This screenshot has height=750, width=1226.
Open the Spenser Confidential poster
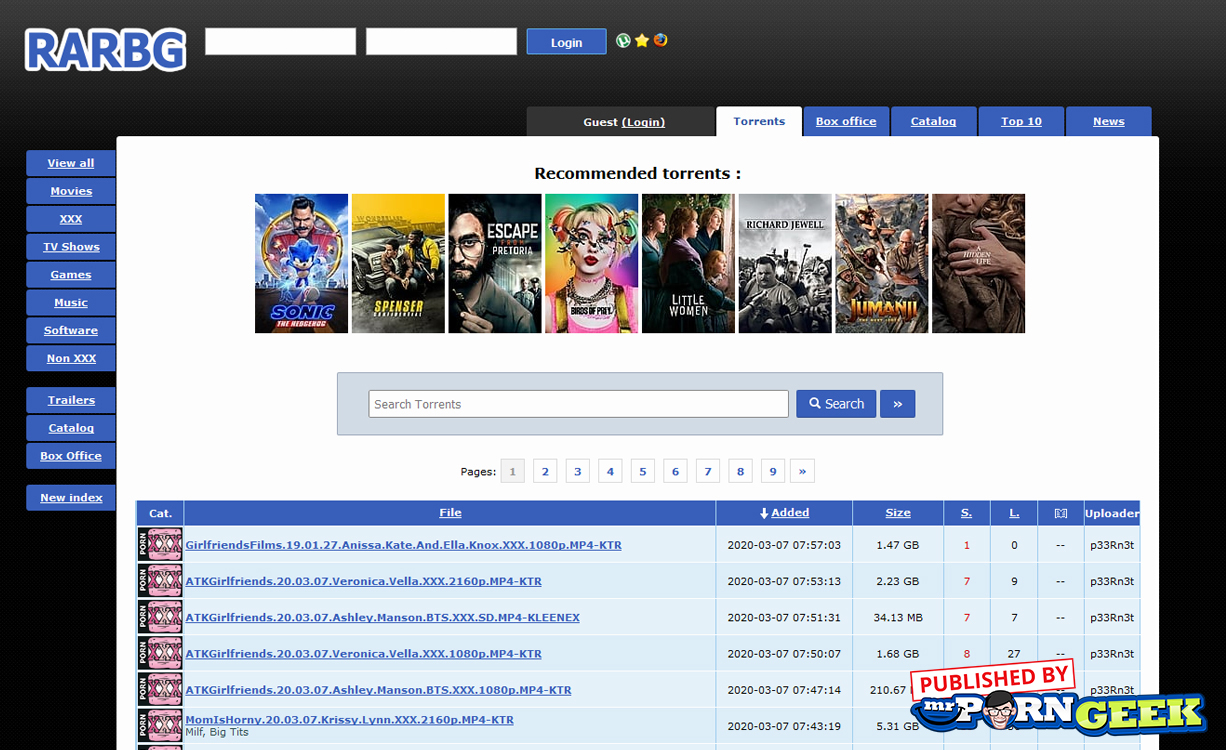[x=398, y=263]
